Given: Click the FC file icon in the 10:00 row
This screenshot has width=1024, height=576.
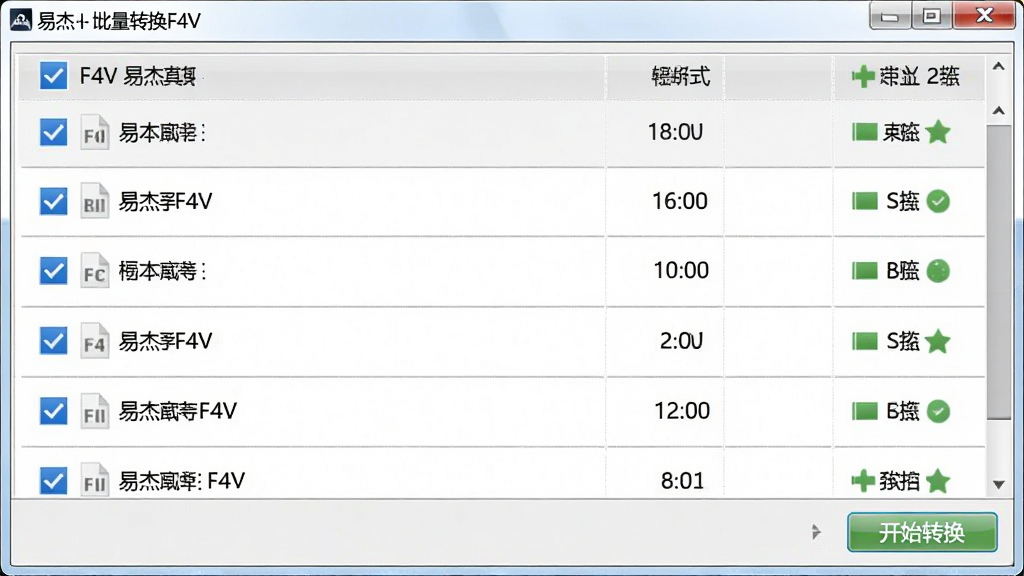Looking at the screenshot, I should coord(95,271).
